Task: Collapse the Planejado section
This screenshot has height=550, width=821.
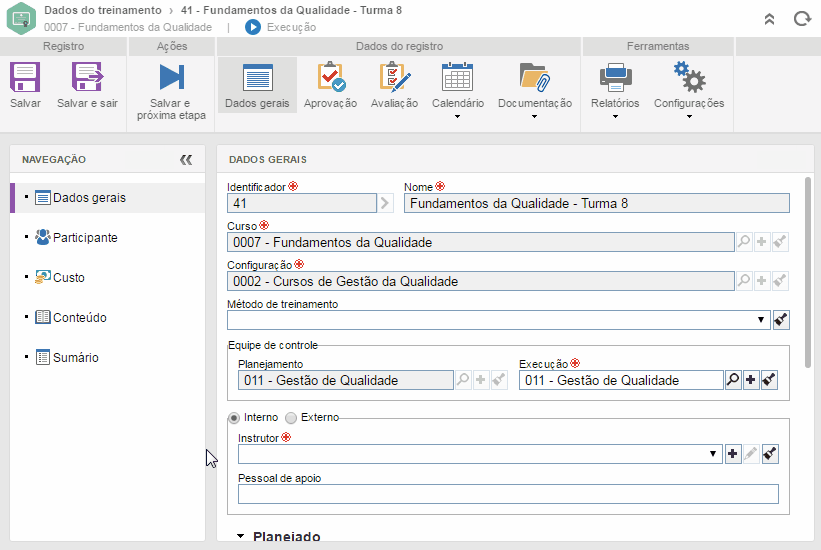Action: pyautogui.click(x=240, y=537)
